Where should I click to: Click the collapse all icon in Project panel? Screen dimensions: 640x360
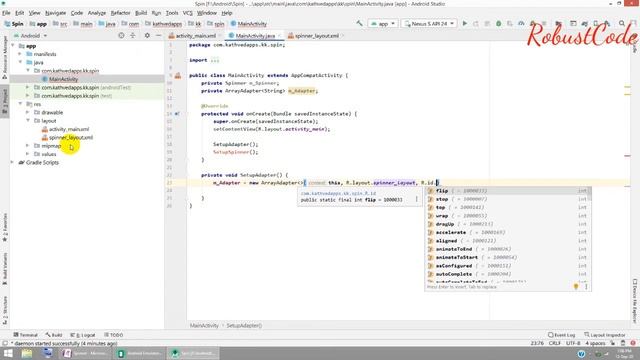133,36
